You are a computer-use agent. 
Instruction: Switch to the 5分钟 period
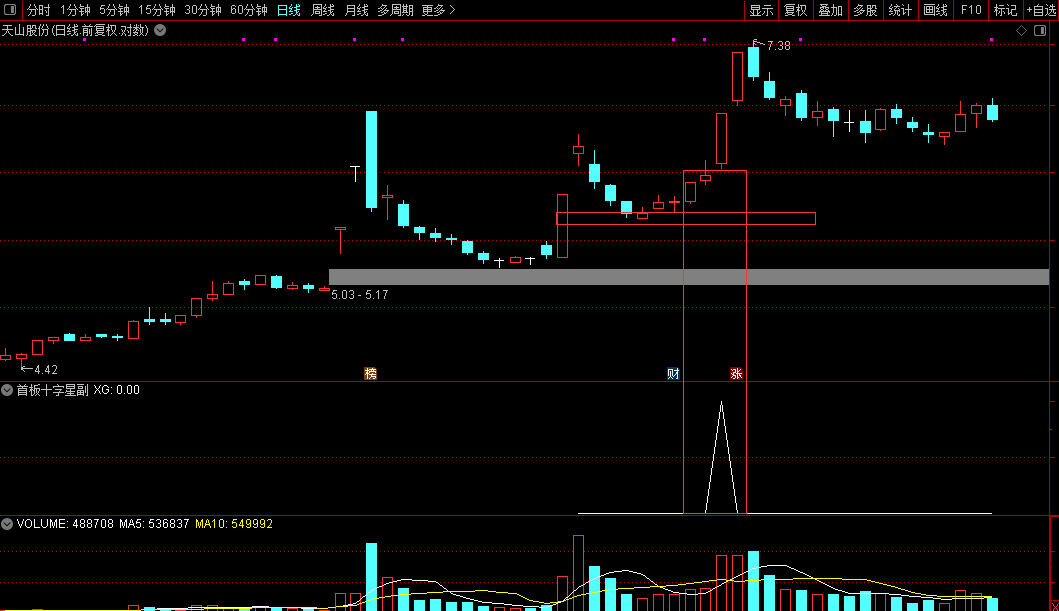point(114,10)
